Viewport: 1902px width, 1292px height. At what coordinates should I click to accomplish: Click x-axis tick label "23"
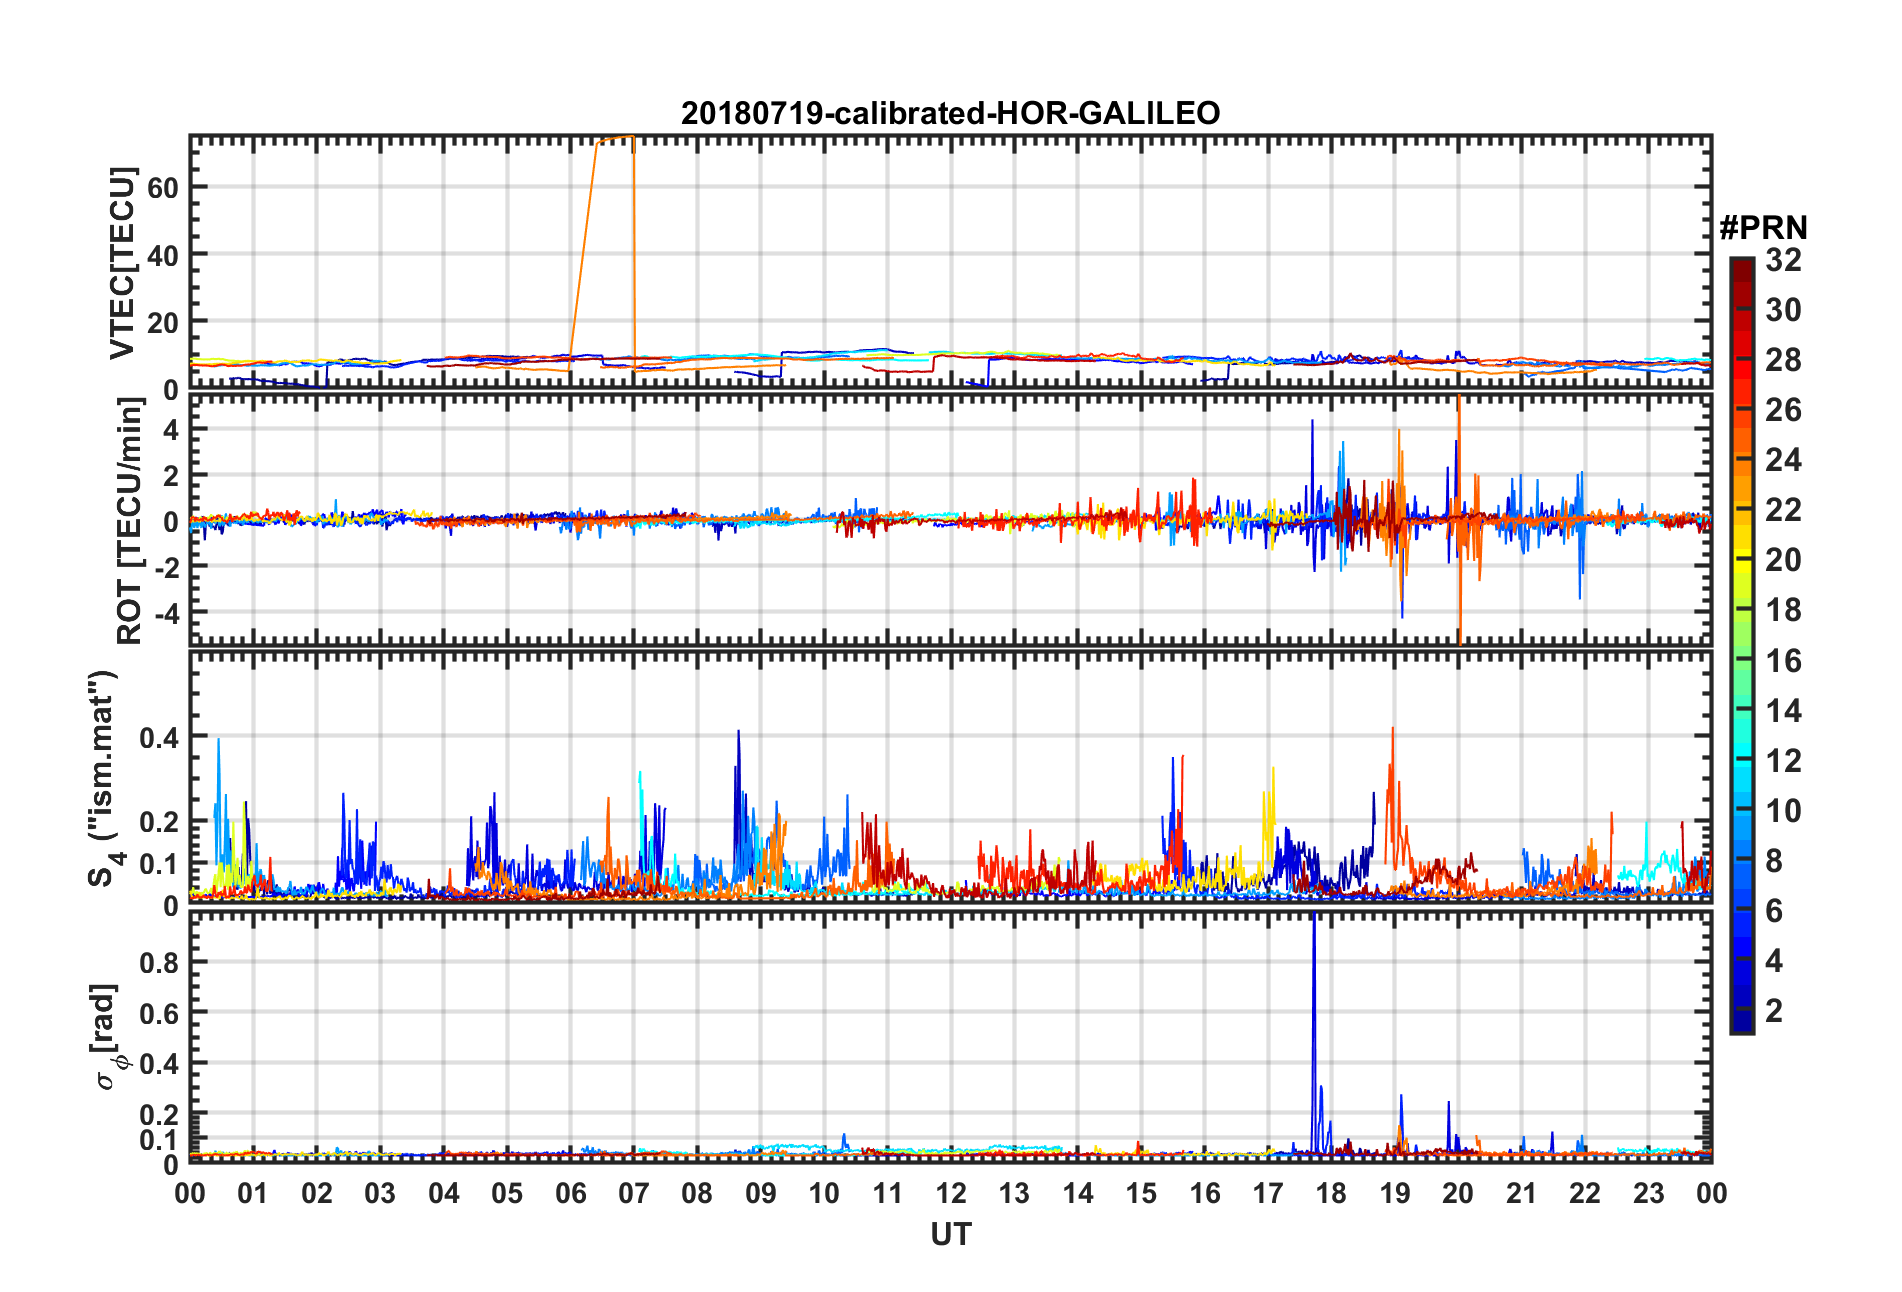coord(1649,1193)
